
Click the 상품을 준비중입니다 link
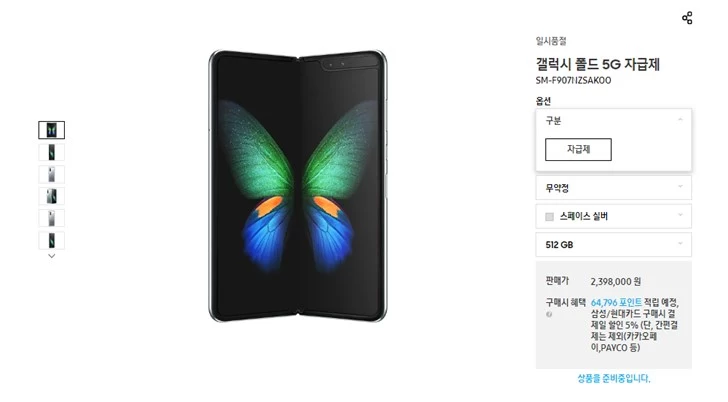coord(614,378)
